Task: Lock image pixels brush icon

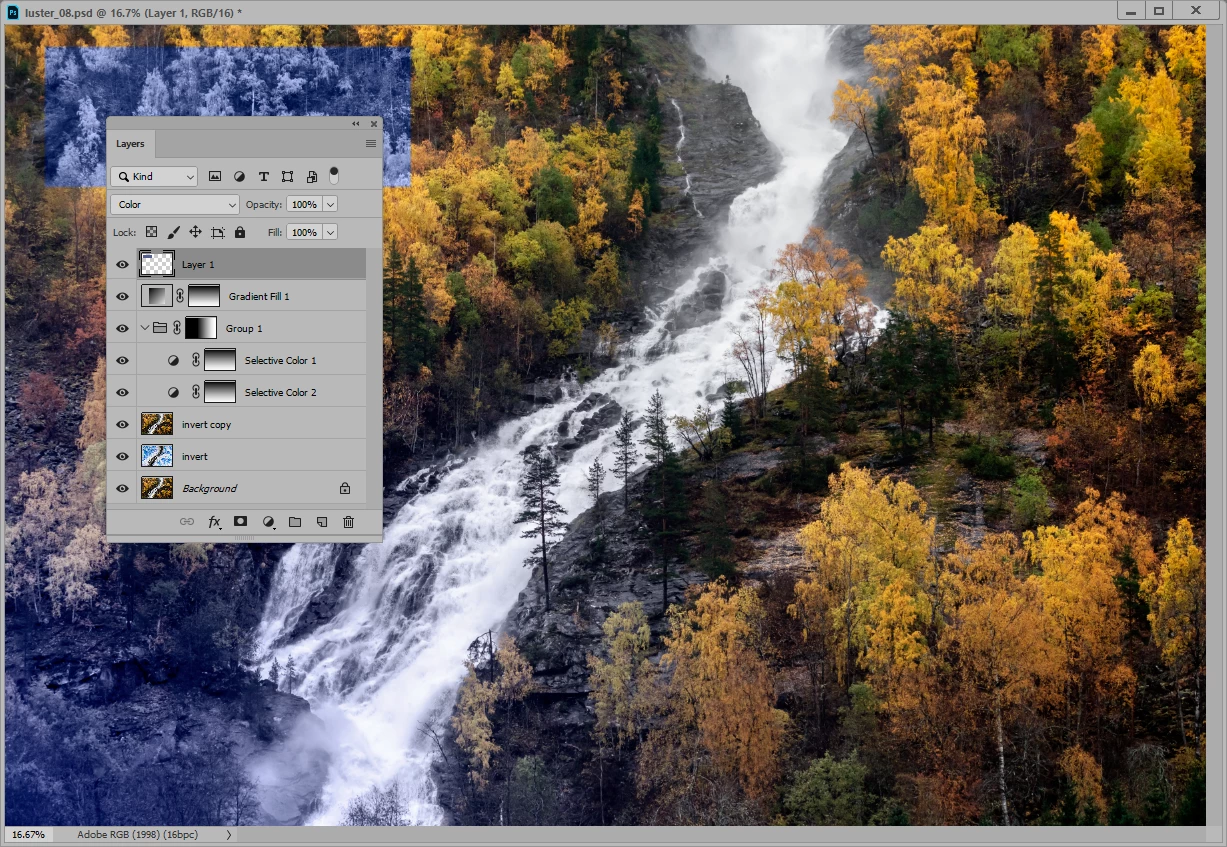Action: (174, 232)
